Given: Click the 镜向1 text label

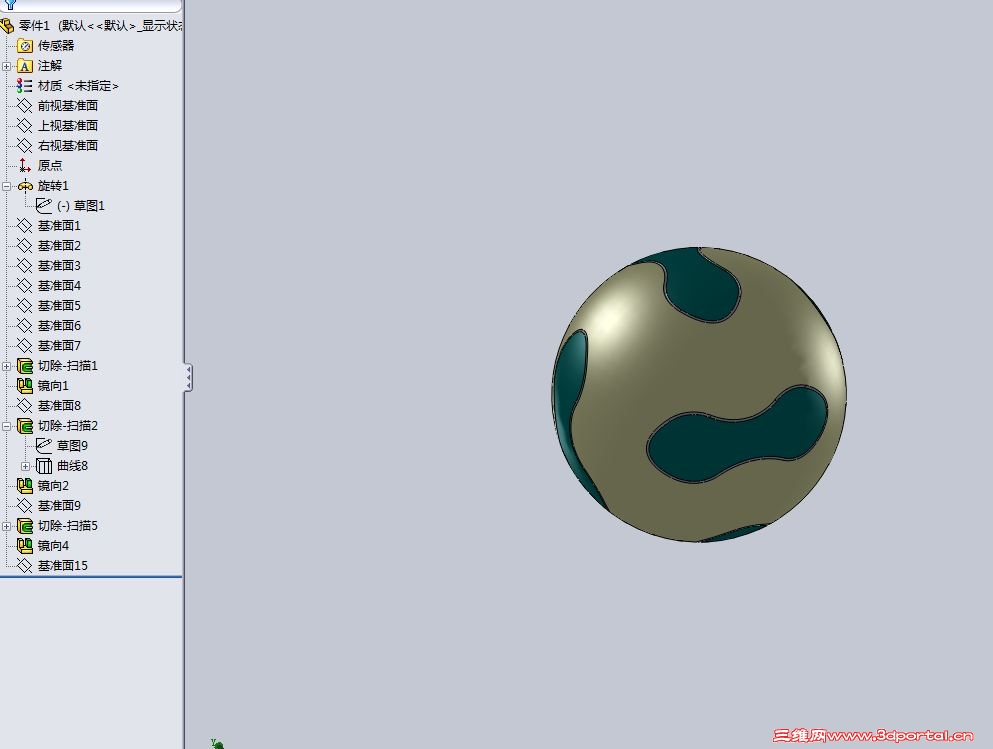Looking at the screenshot, I should point(53,386).
